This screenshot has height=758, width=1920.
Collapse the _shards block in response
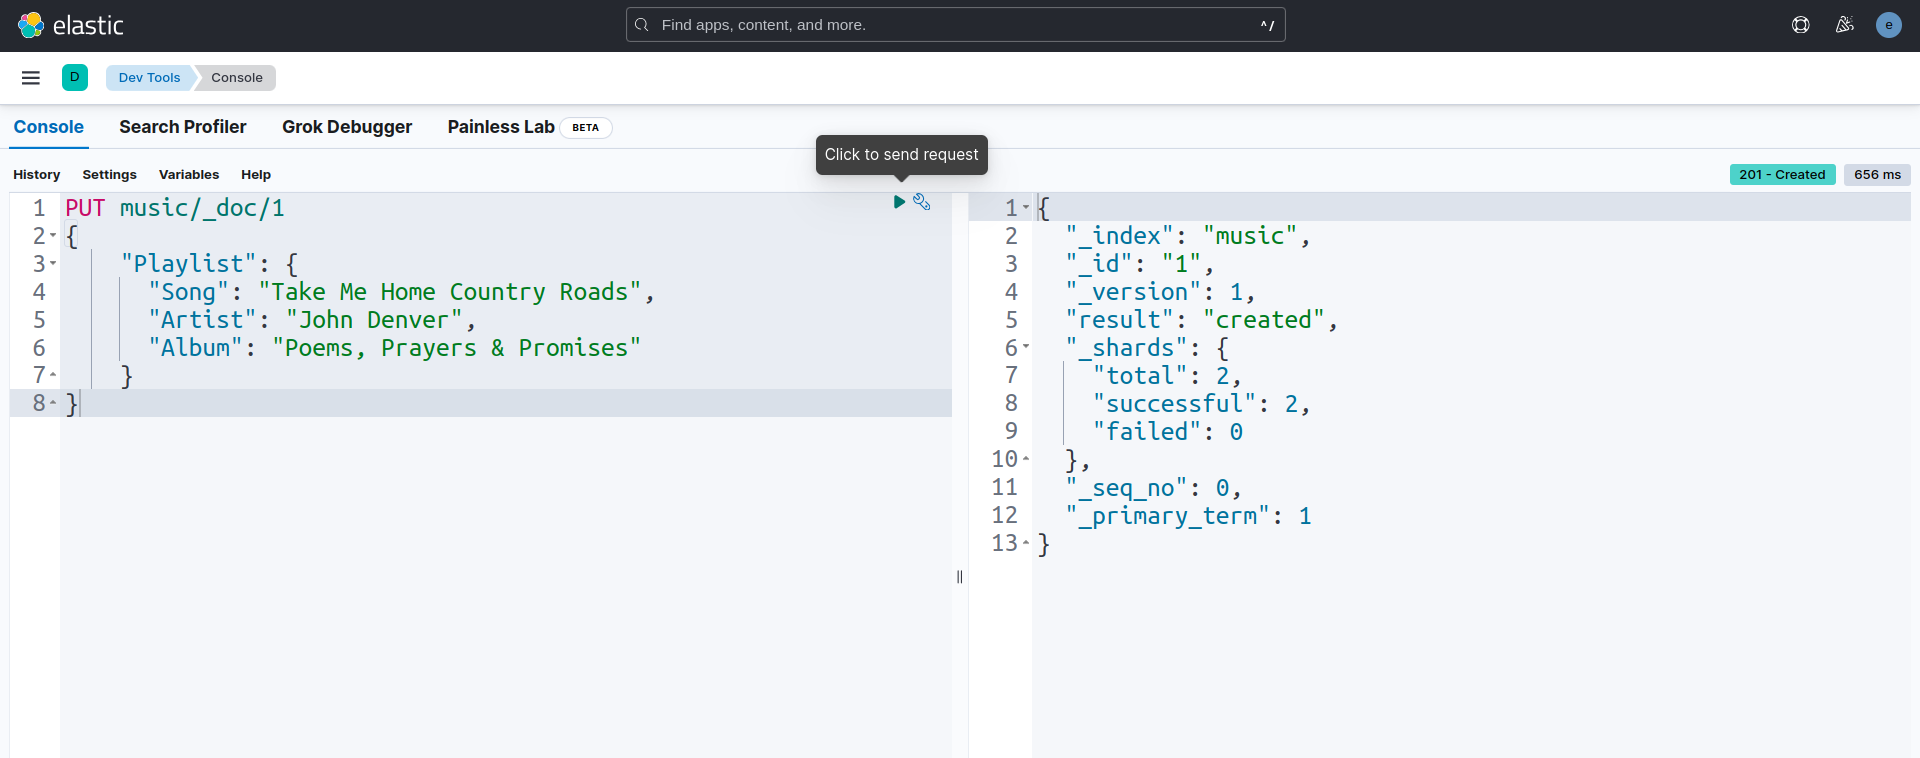[1026, 348]
